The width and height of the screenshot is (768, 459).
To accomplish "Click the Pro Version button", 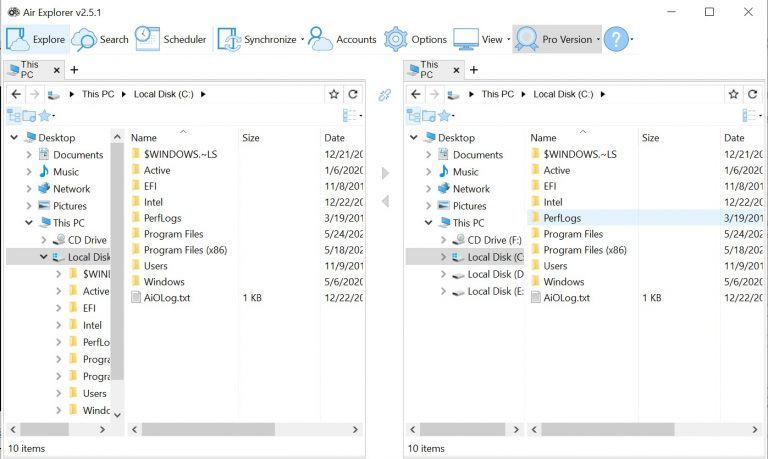I will pos(554,39).
